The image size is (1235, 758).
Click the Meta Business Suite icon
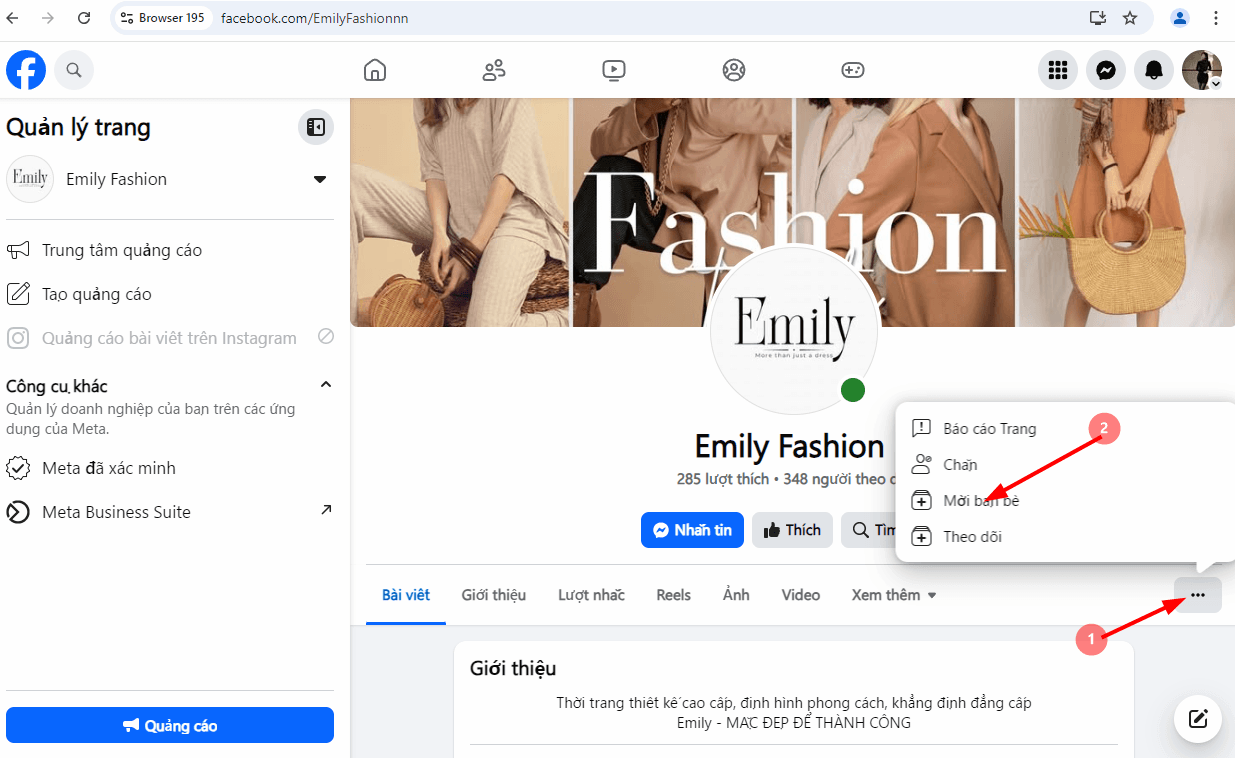(18, 512)
